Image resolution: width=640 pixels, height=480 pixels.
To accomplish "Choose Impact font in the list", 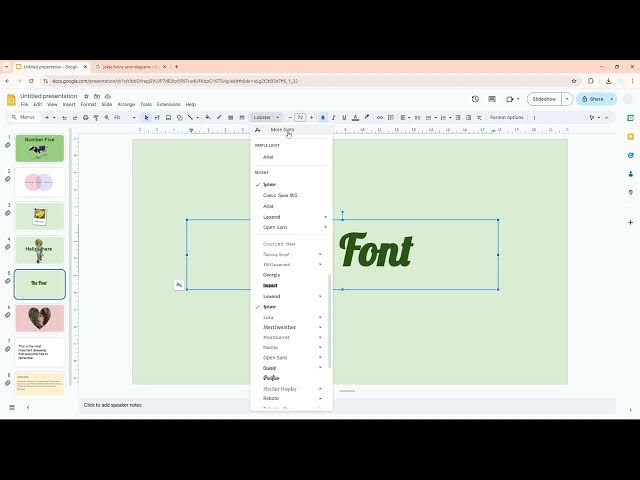I will click(x=270, y=286).
